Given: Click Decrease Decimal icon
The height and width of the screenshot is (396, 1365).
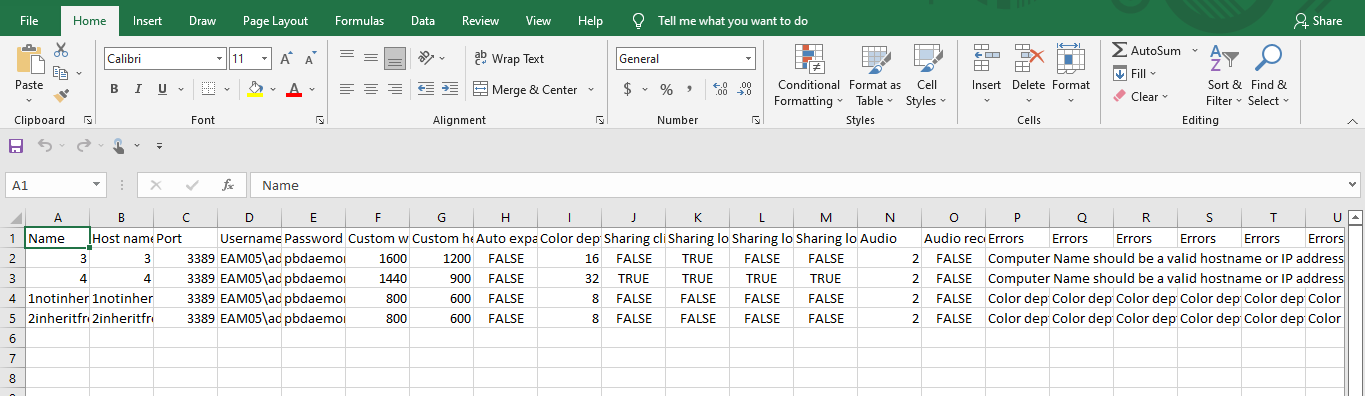Looking at the screenshot, I should [746, 89].
